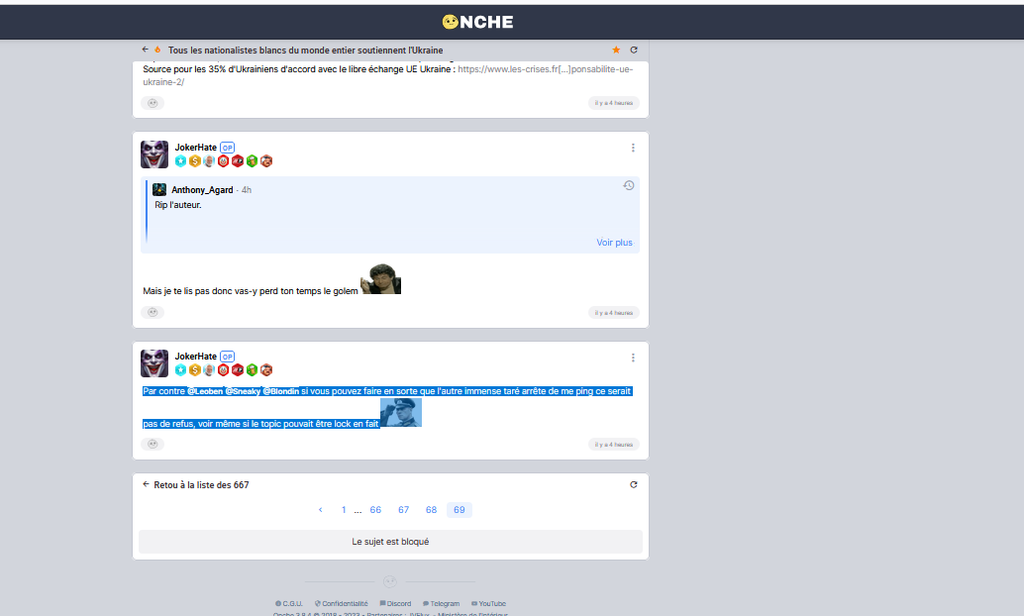Click the topic title about nationalistes blancs and Ukraine
Screen dimensions: 1024x616
306,50
